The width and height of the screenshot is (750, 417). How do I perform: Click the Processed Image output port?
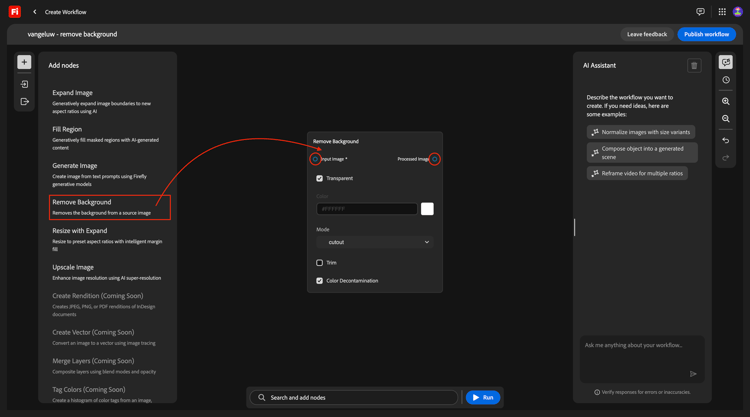tap(434, 159)
